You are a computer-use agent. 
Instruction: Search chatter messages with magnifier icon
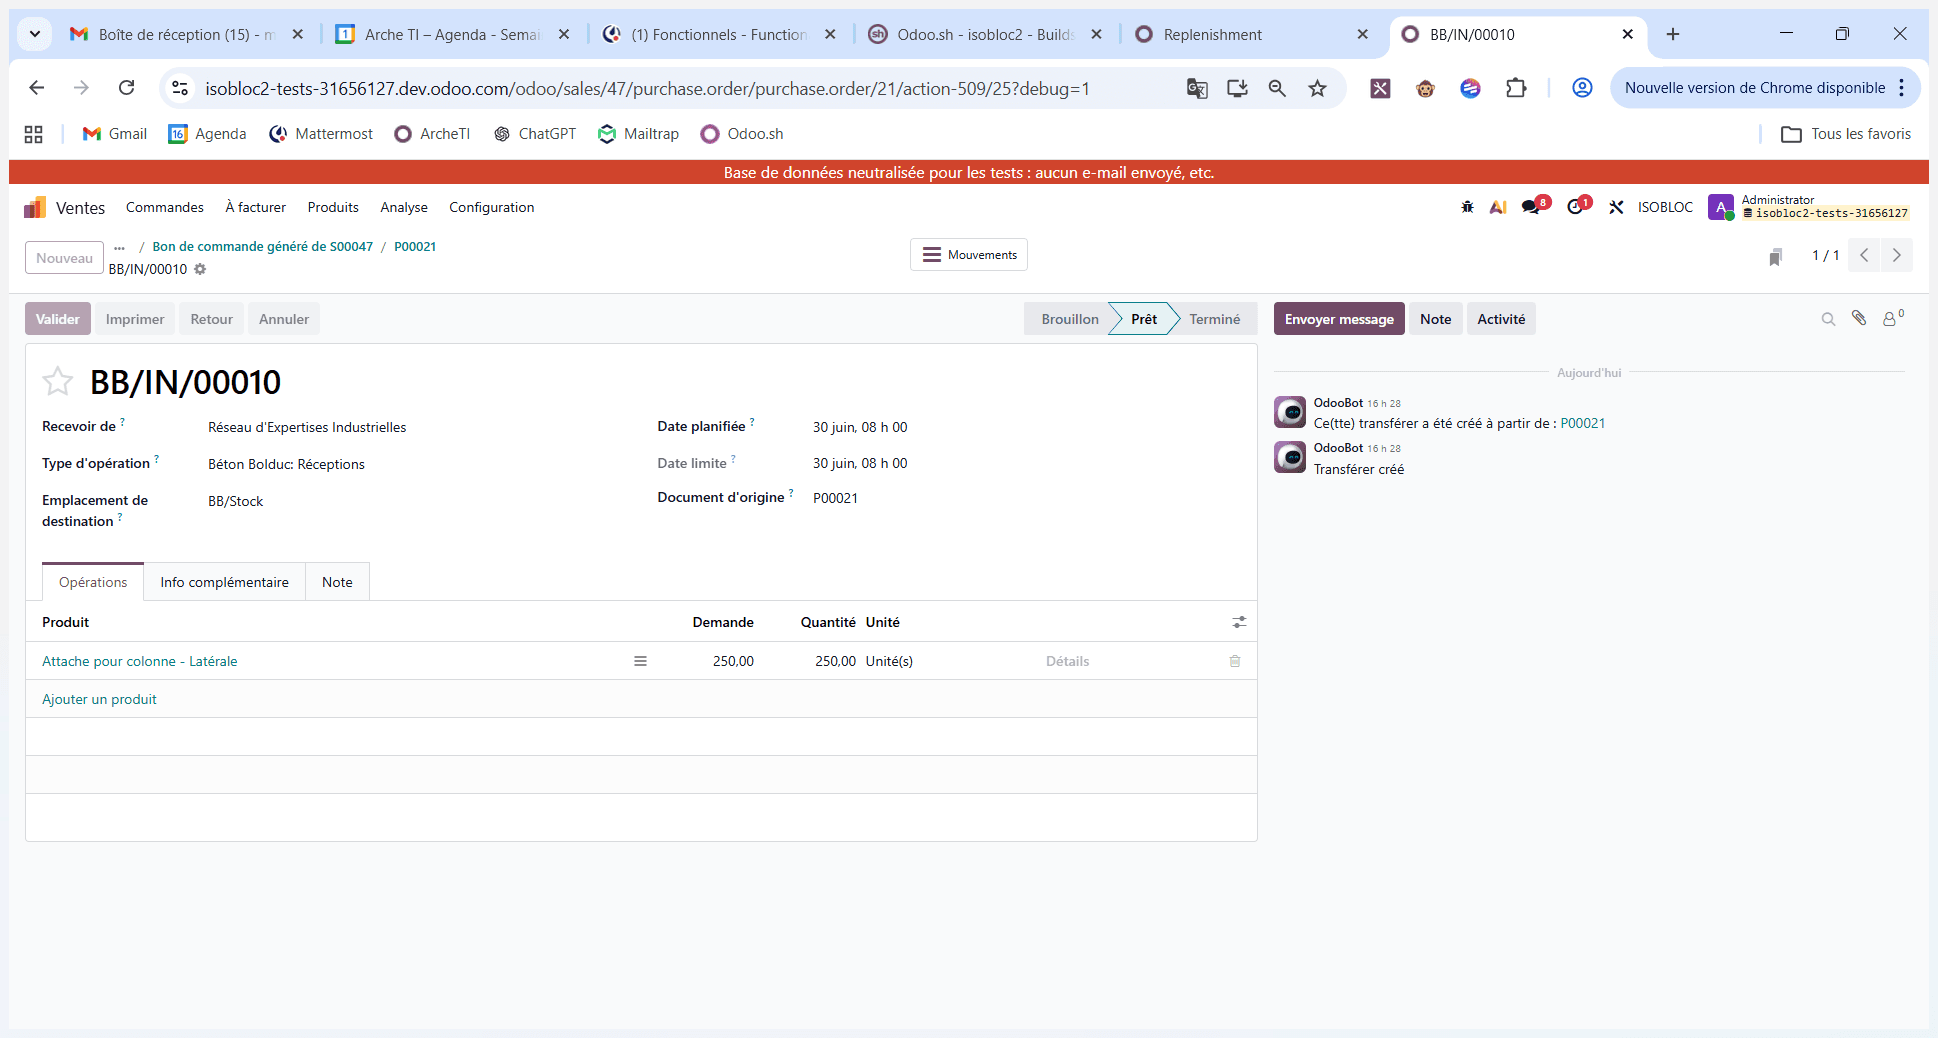click(x=1828, y=319)
